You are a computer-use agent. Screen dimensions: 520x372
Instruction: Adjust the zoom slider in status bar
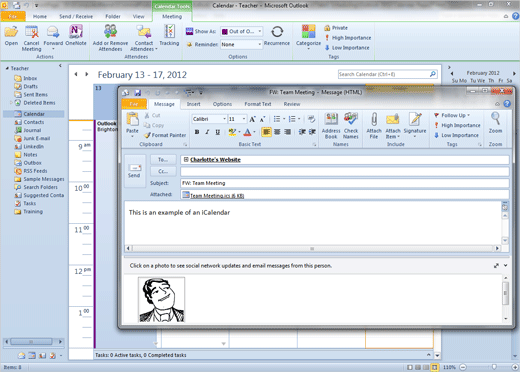(x=494, y=367)
